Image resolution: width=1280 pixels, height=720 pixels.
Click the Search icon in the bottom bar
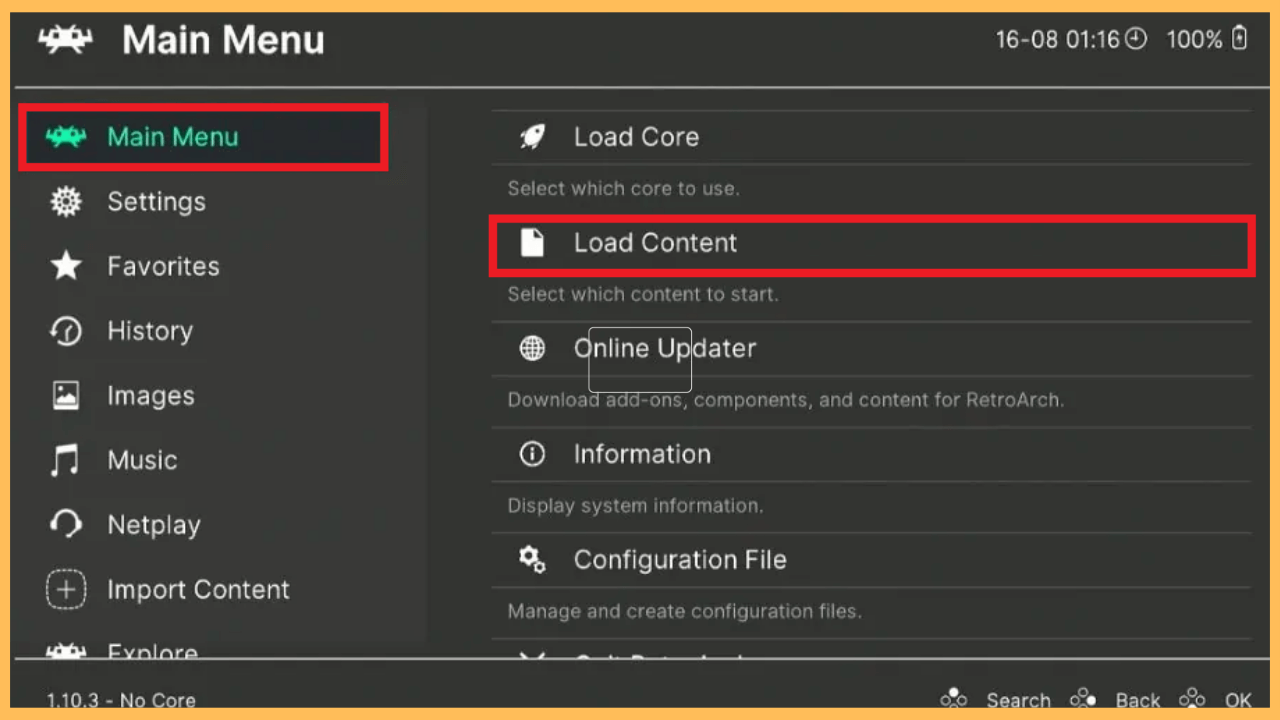click(953, 697)
